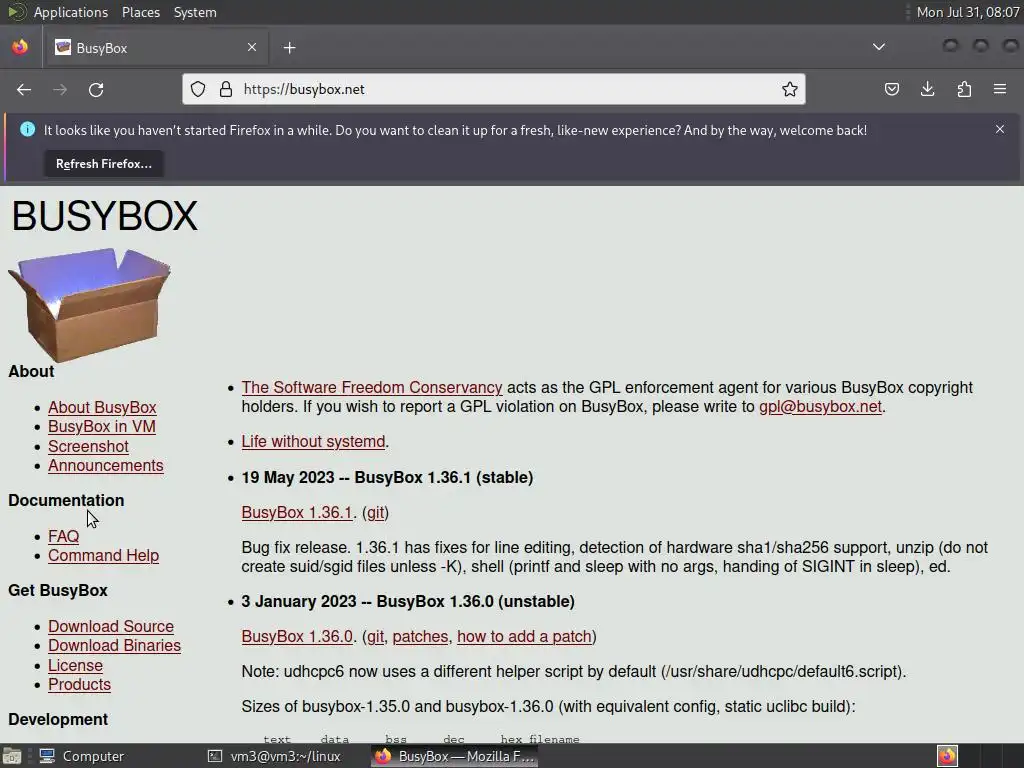Click the BusyBox box logo image
The width and height of the screenshot is (1024, 768).
point(89,304)
